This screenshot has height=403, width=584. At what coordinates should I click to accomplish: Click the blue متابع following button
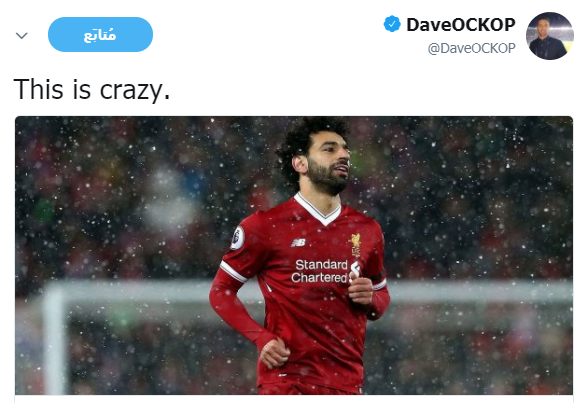coord(100,34)
